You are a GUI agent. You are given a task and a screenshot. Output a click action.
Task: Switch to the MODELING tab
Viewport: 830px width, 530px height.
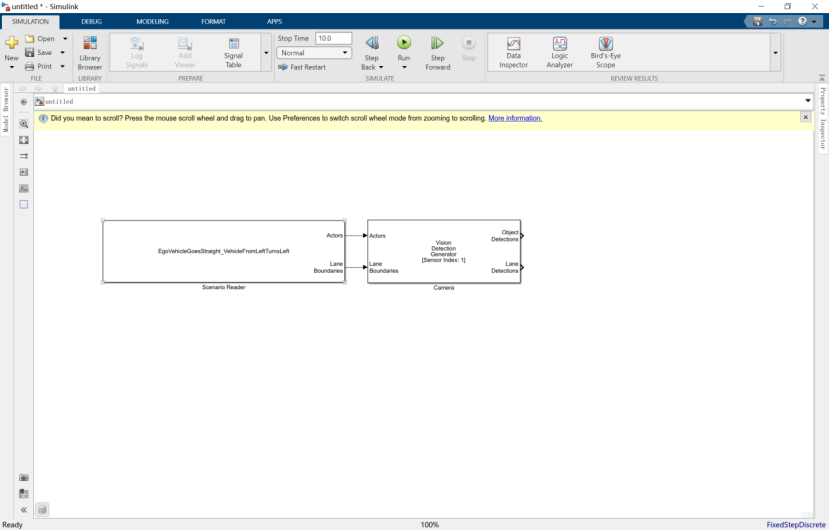click(152, 22)
